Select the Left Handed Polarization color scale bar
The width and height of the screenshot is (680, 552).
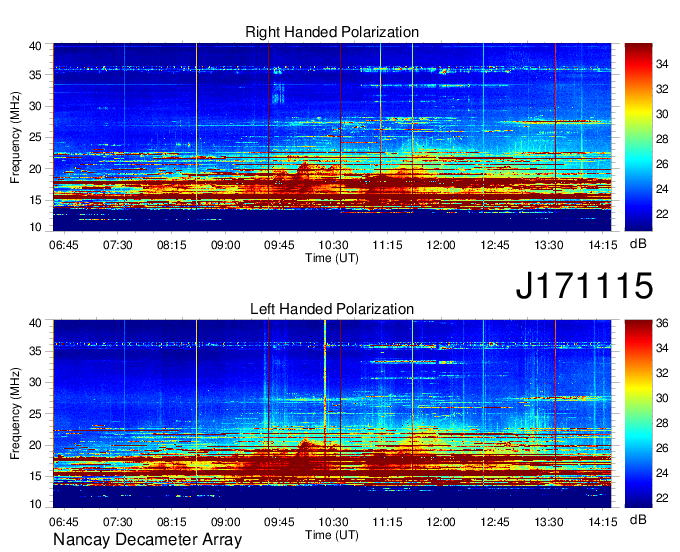pos(638,414)
